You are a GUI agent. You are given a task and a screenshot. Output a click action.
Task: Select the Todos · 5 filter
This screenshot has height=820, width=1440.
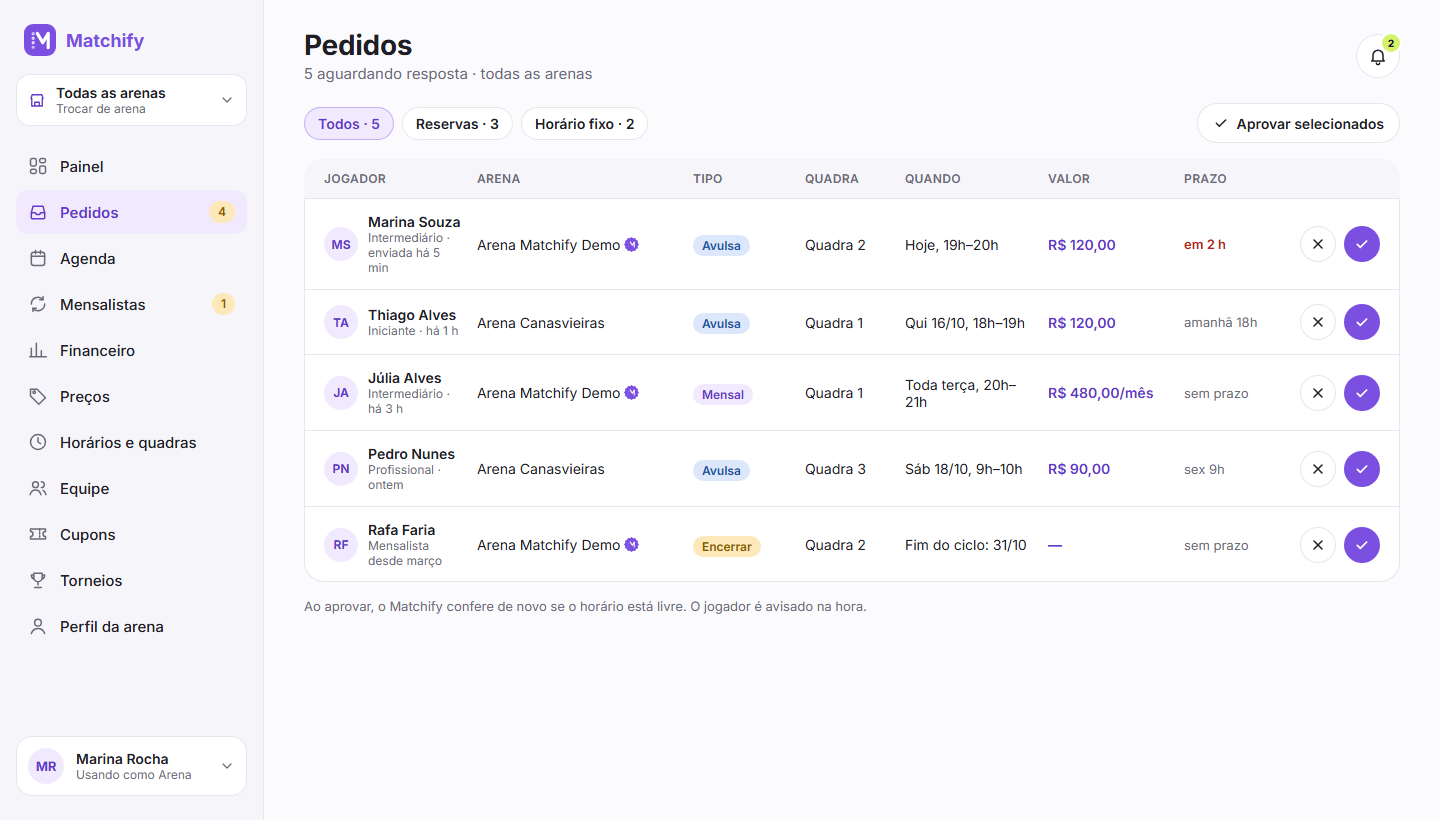click(349, 124)
